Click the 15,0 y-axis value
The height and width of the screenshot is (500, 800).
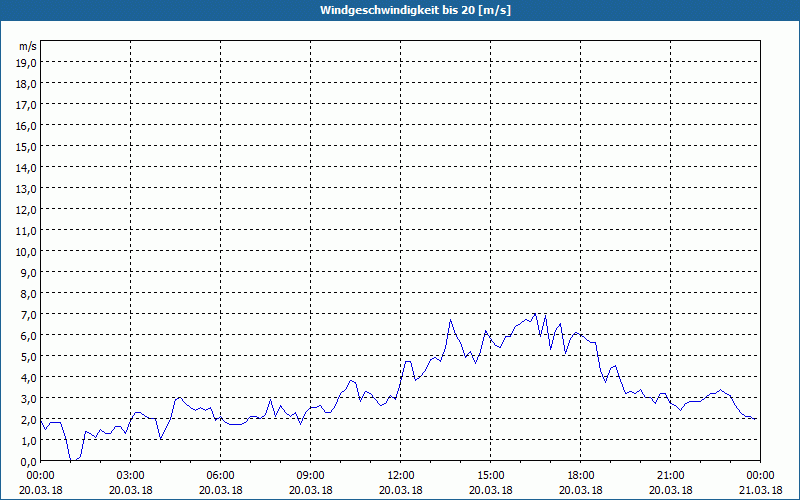tap(27, 147)
